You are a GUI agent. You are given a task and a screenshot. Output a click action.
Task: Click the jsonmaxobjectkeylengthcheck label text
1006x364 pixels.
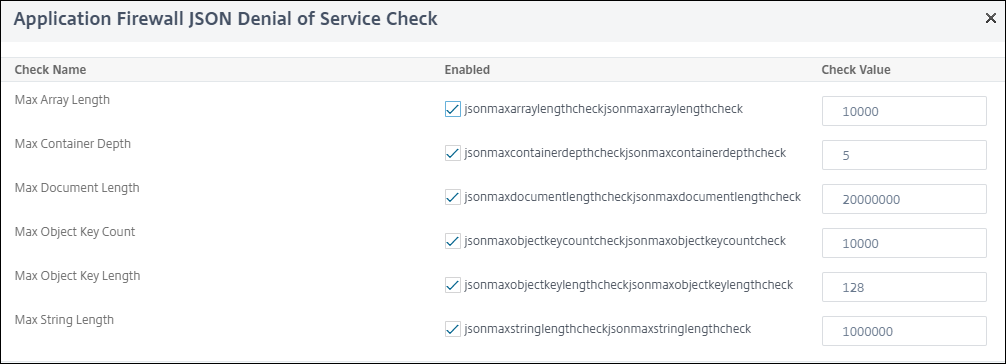pyautogui.click(x=629, y=284)
